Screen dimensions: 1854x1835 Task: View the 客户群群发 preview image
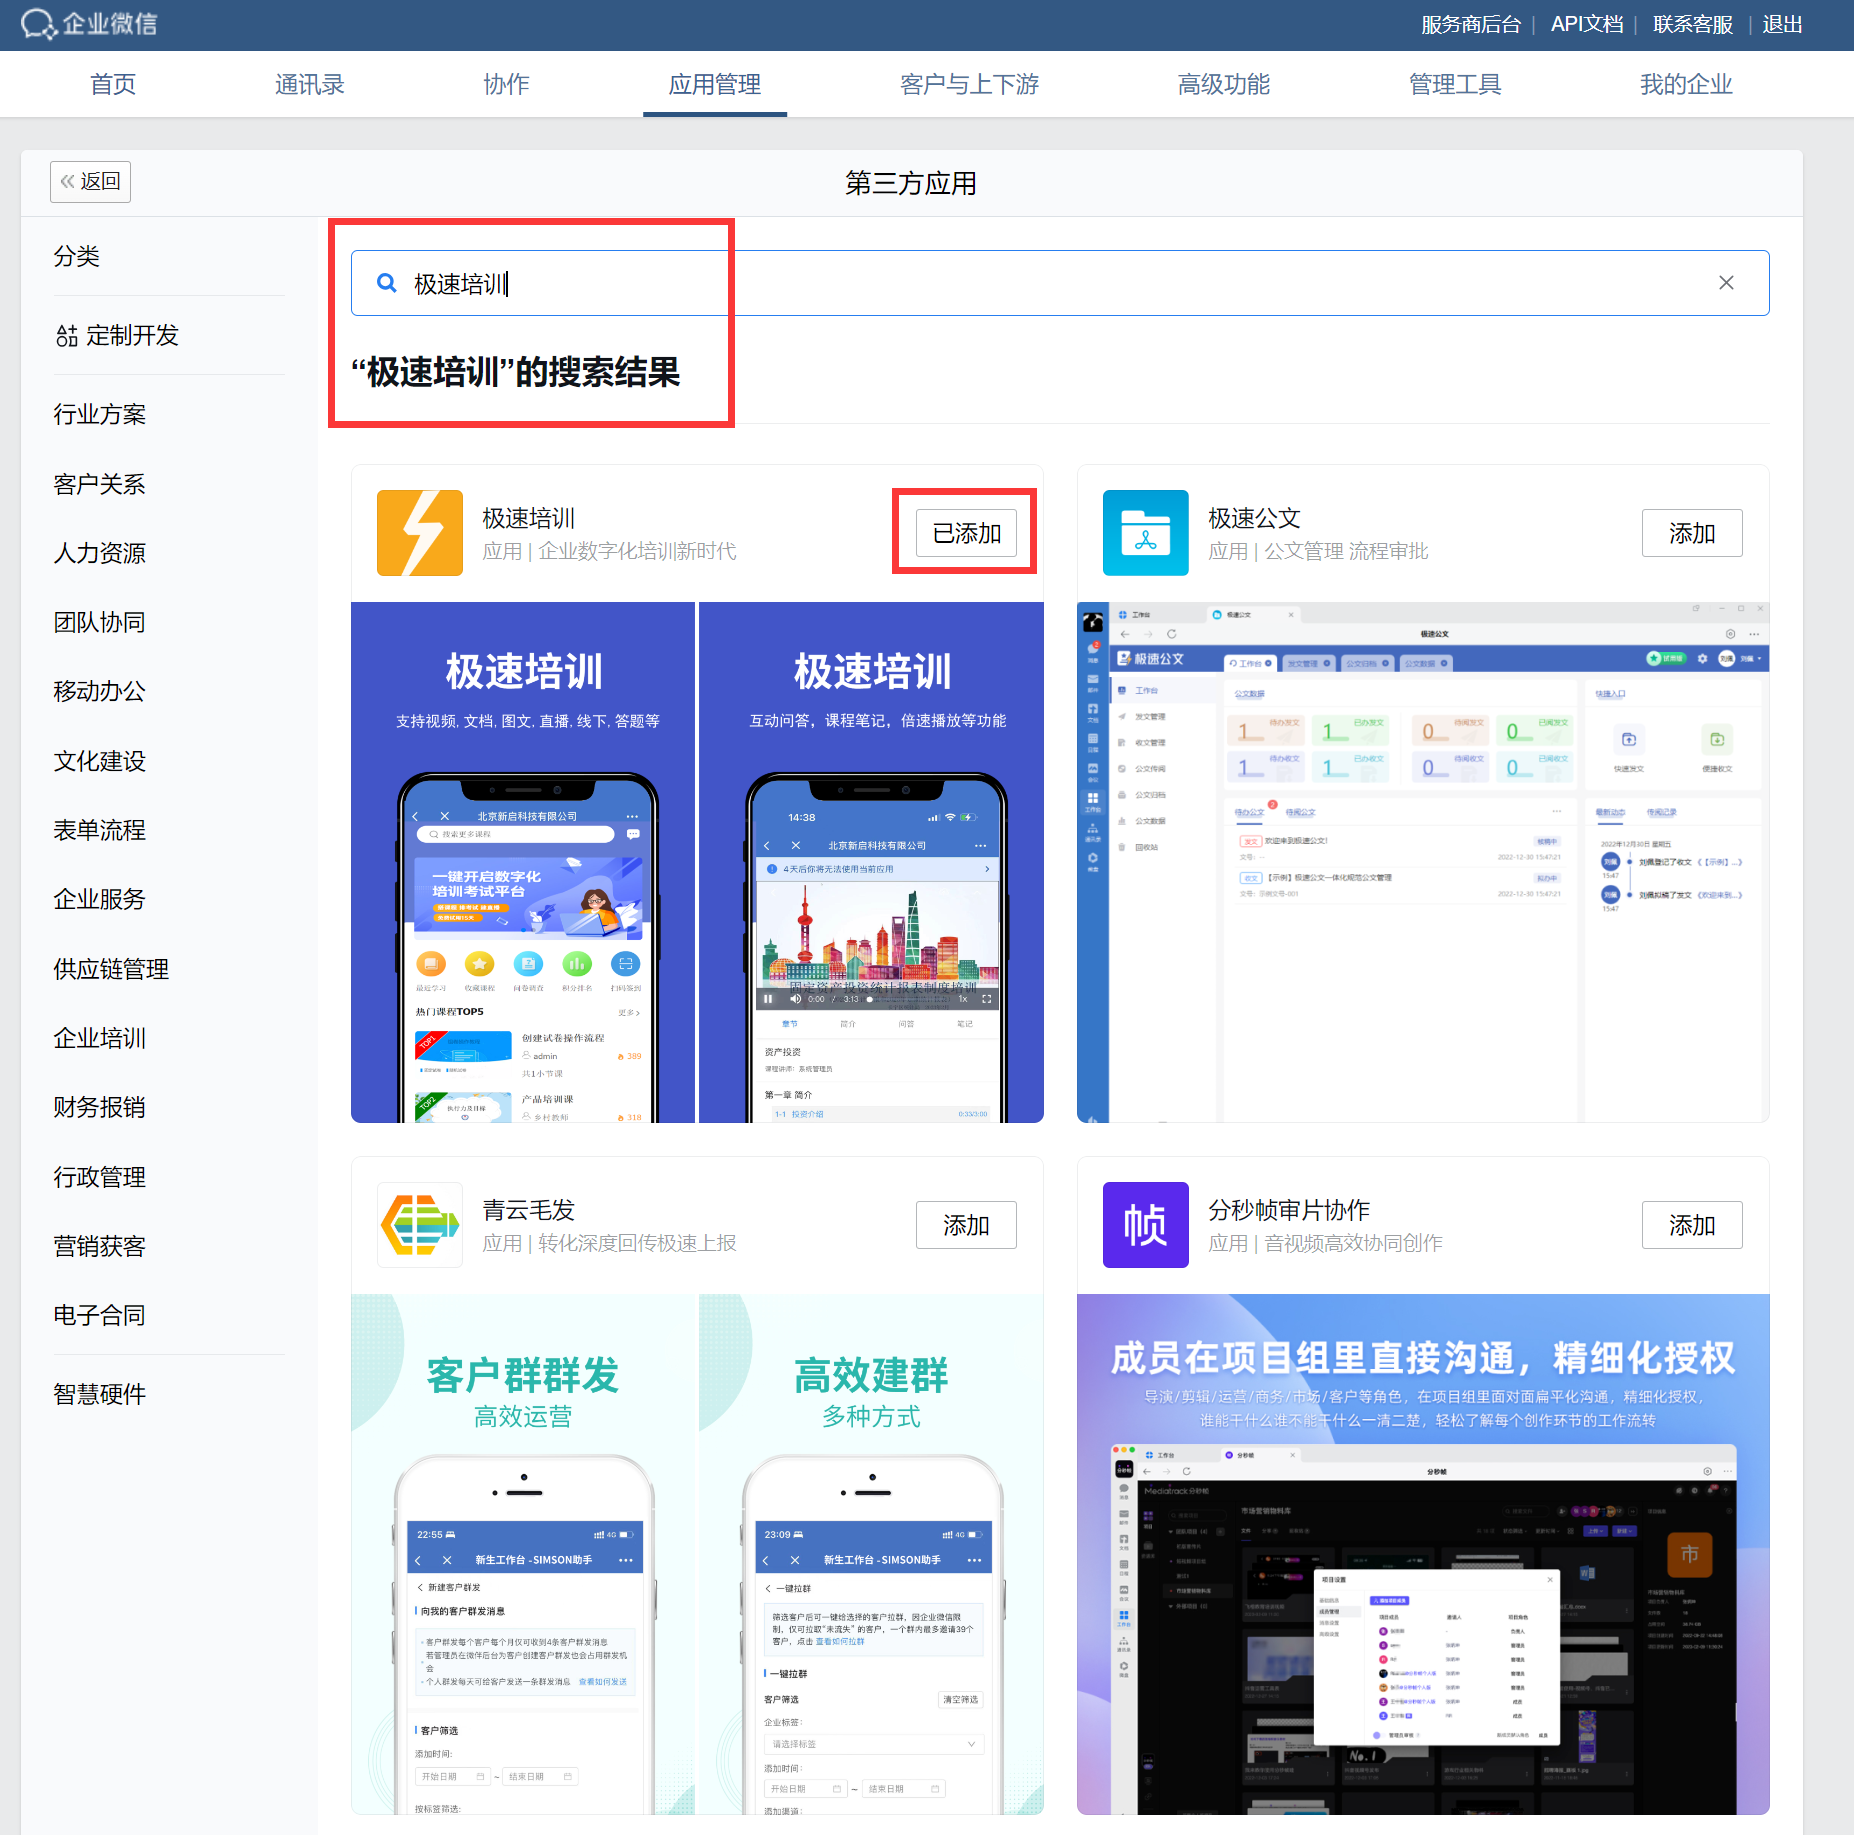[523, 1554]
